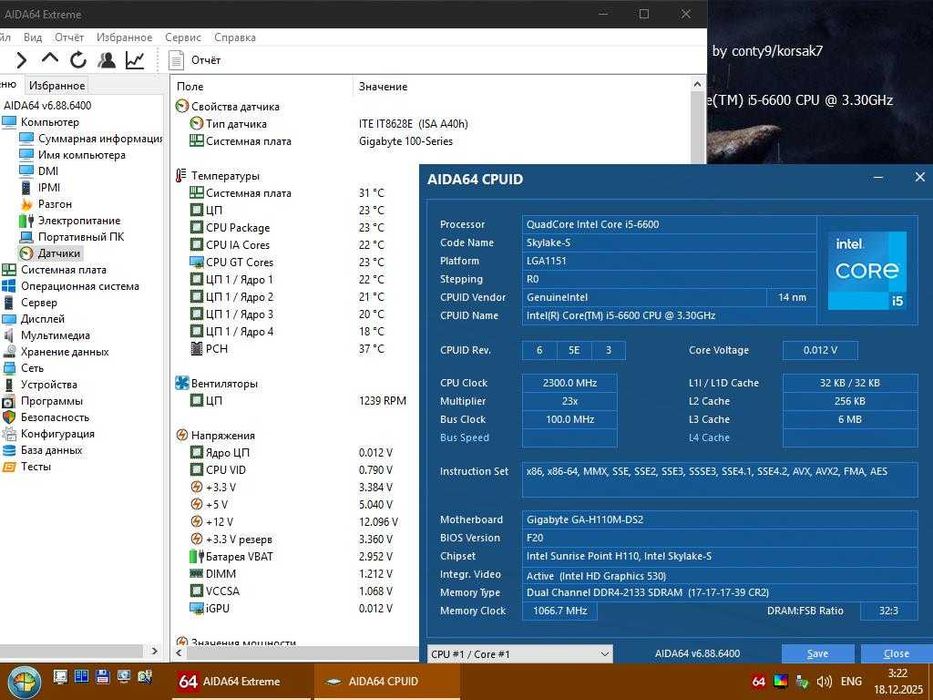This screenshot has height=700, width=933.
Task: Select Сервер tree item
Action: tap(39, 302)
